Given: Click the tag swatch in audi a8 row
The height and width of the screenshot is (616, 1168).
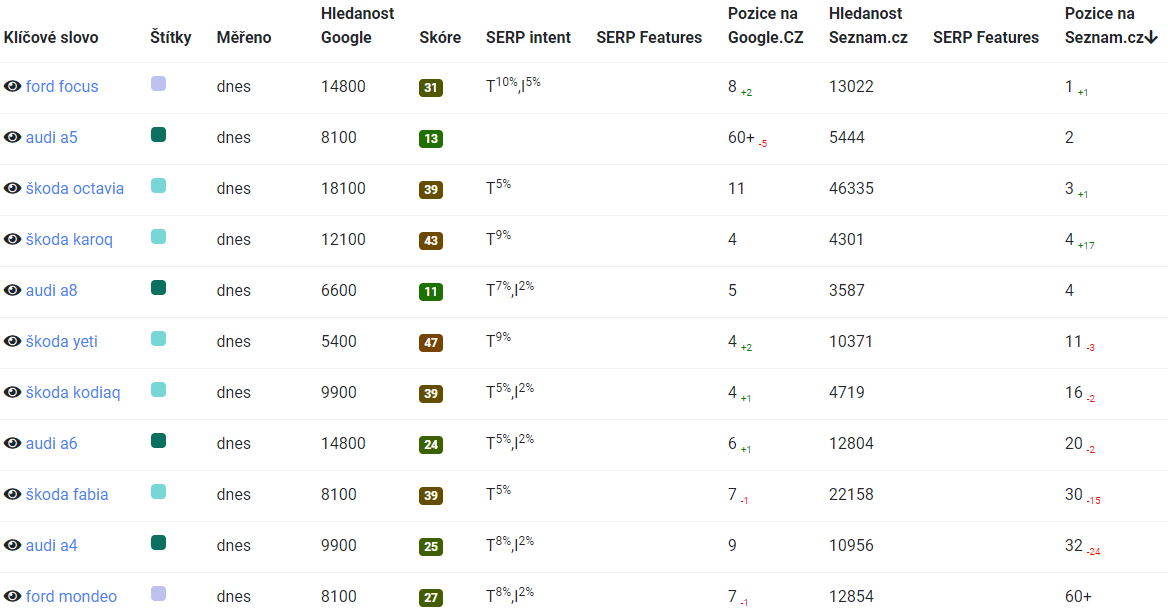Looking at the screenshot, I should click(x=159, y=288).
